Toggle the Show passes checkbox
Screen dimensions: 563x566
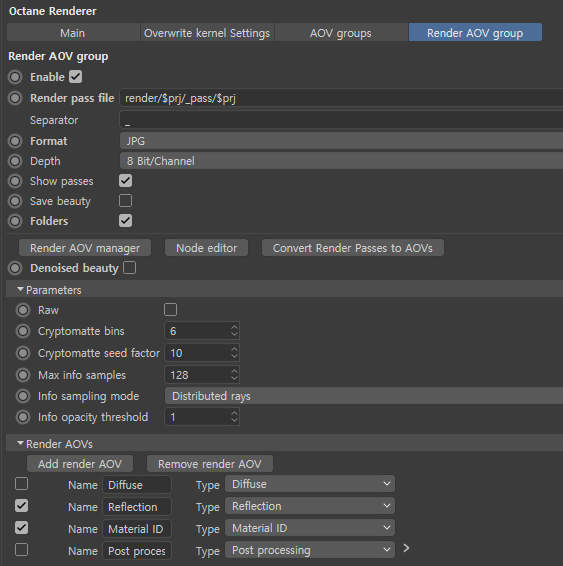click(x=126, y=180)
